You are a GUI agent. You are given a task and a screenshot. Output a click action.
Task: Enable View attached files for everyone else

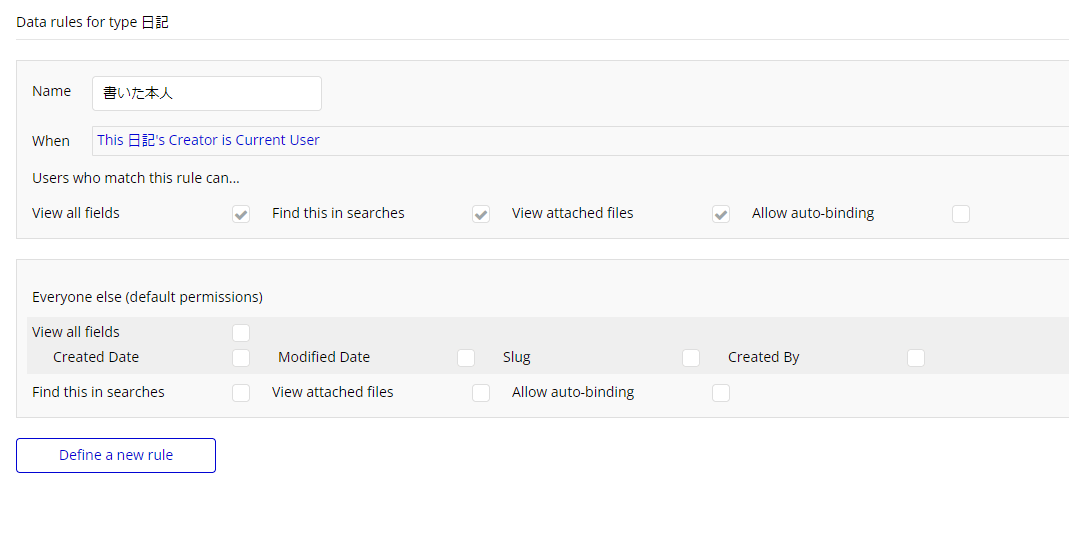click(x=481, y=393)
